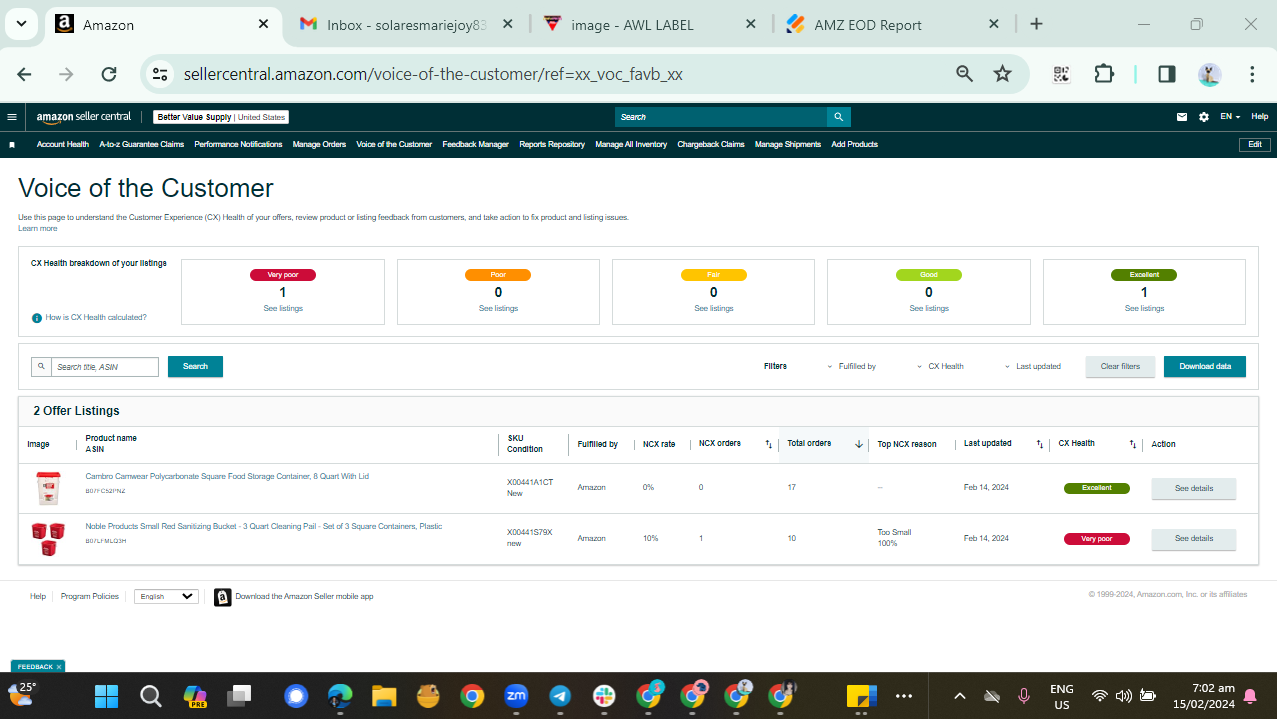Open Chrome zoom magnifier icon in address bar
This screenshot has width=1277, height=719.
(x=964, y=74)
